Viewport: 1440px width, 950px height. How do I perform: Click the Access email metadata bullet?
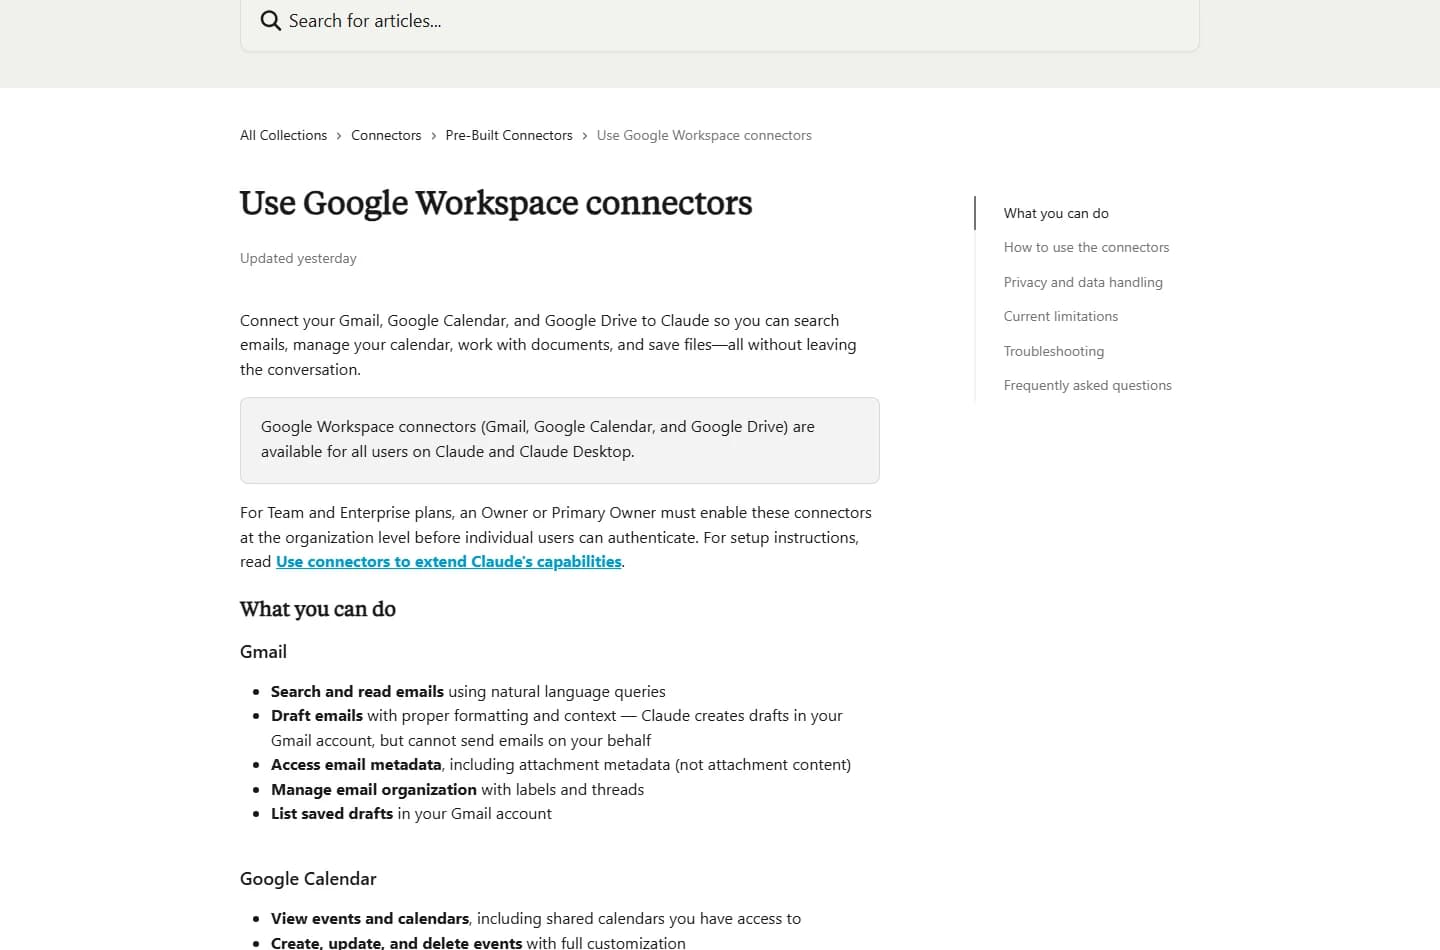coord(561,765)
